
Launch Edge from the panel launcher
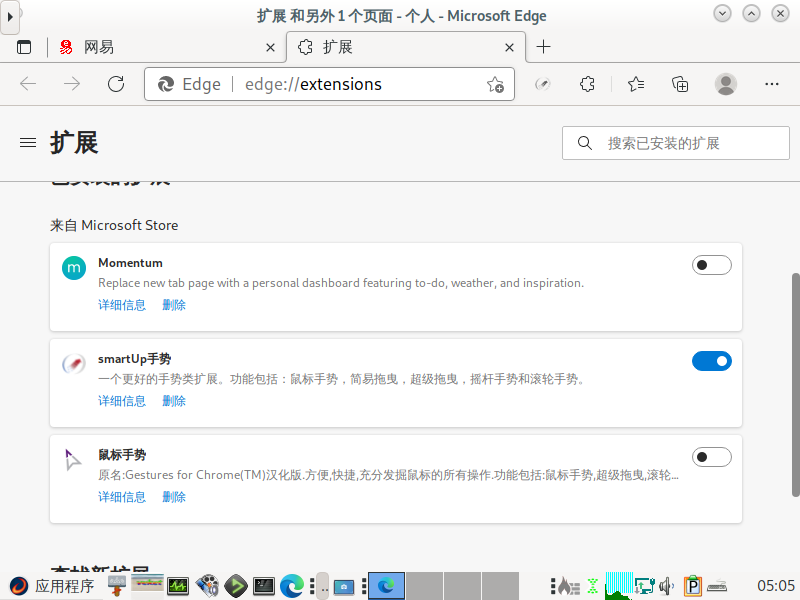[292, 586]
